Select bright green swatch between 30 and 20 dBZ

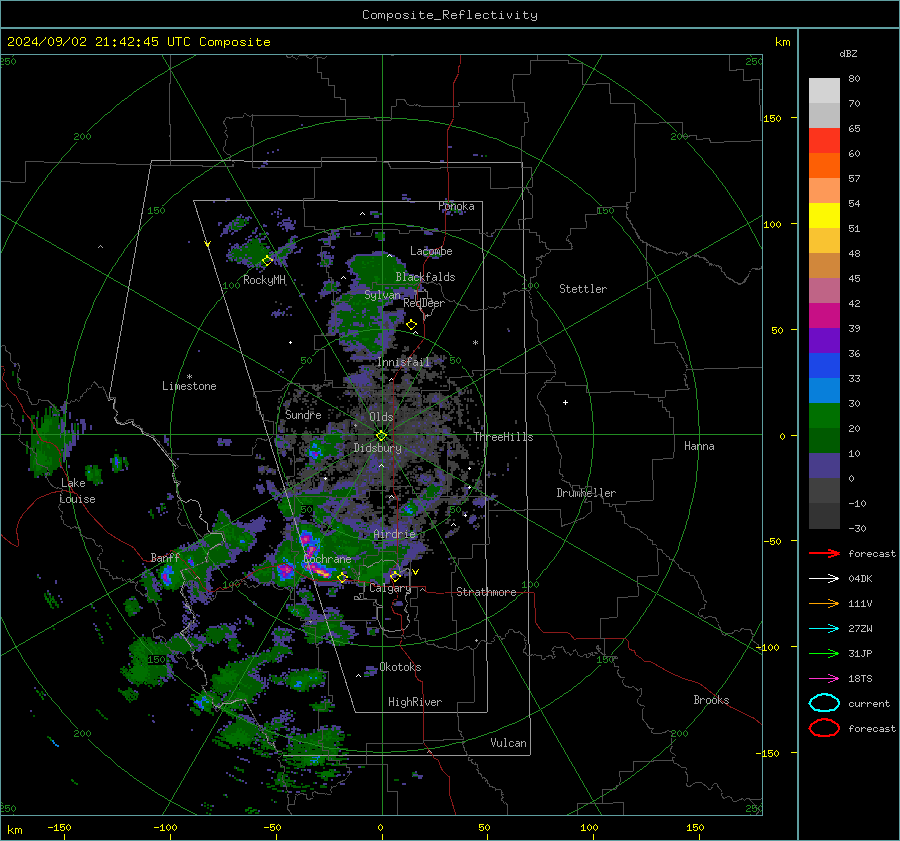click(x=824, y=416)
